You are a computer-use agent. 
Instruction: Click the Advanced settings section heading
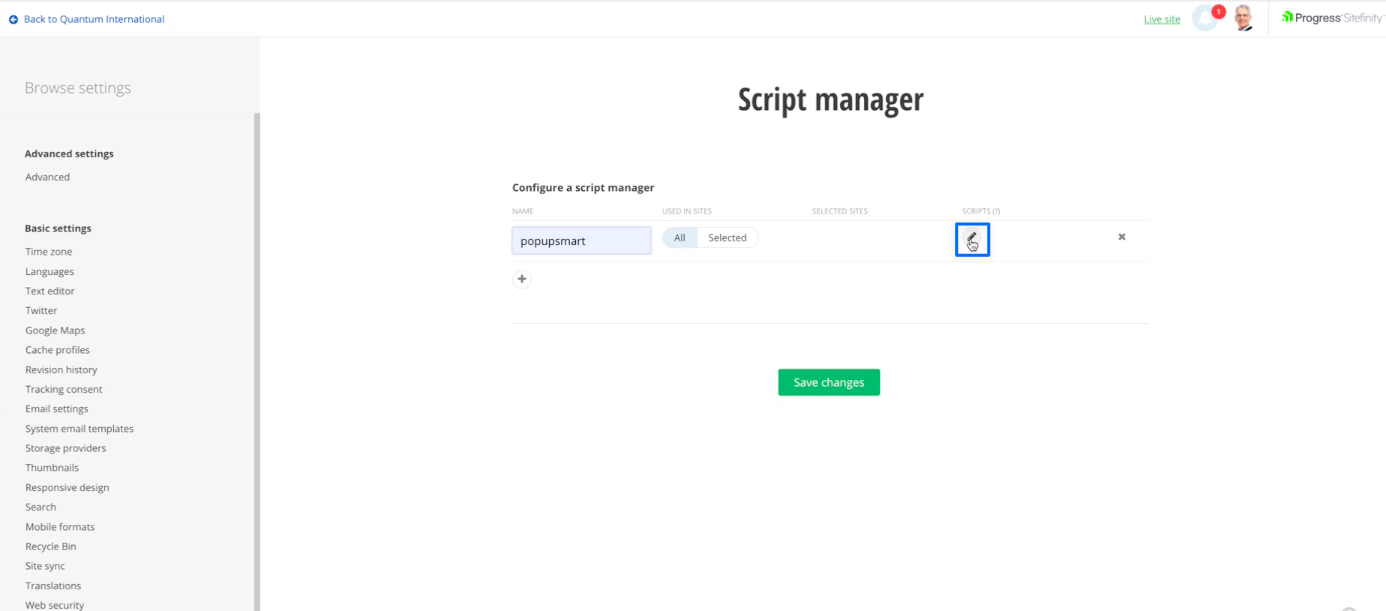point(69,154)
